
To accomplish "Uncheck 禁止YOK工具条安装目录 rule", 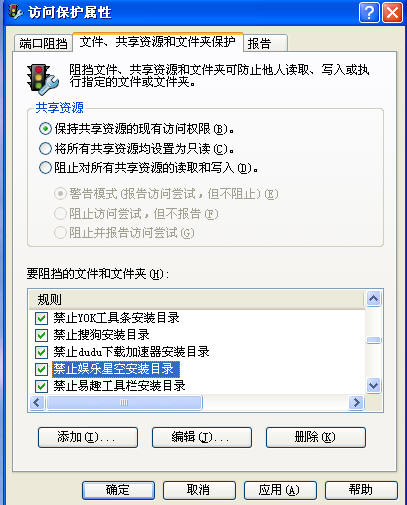I will (41, 318).
